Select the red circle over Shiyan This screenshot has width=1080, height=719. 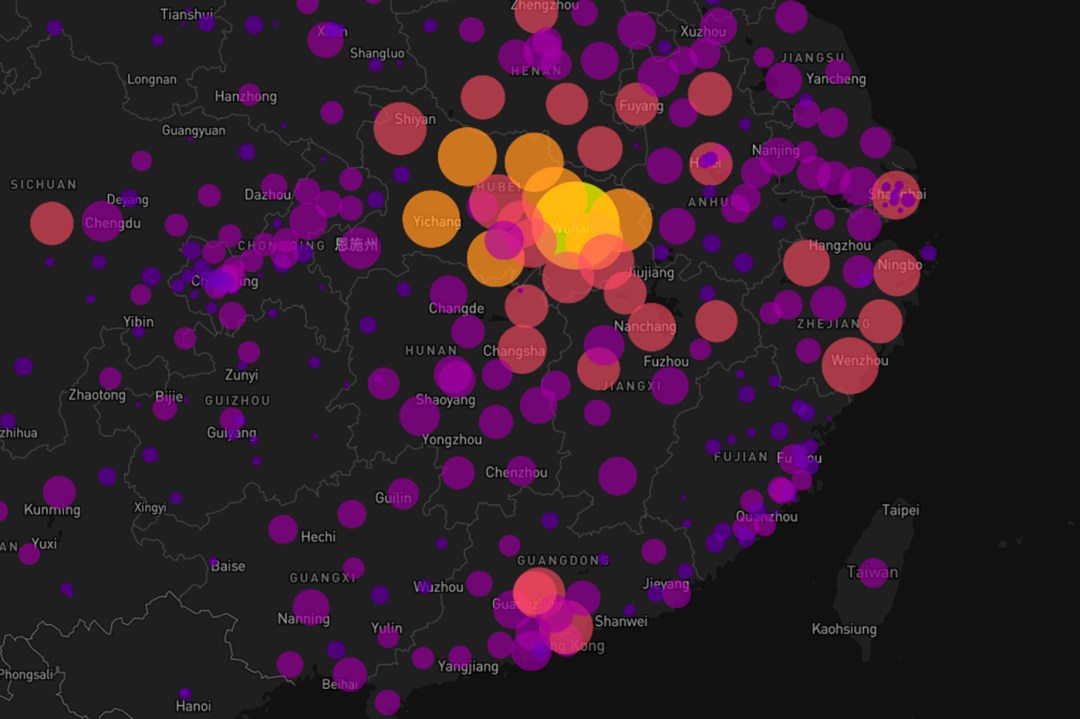click(x=400, y=128)
